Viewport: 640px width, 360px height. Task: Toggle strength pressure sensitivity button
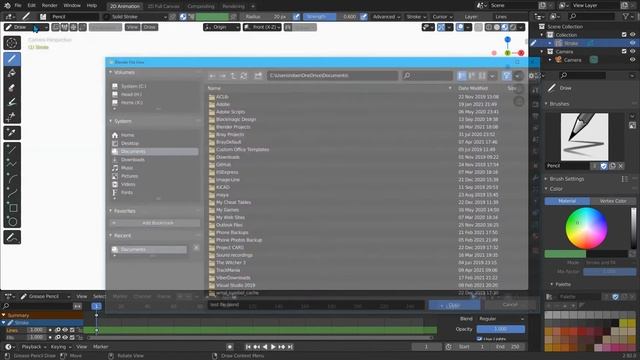364,17
